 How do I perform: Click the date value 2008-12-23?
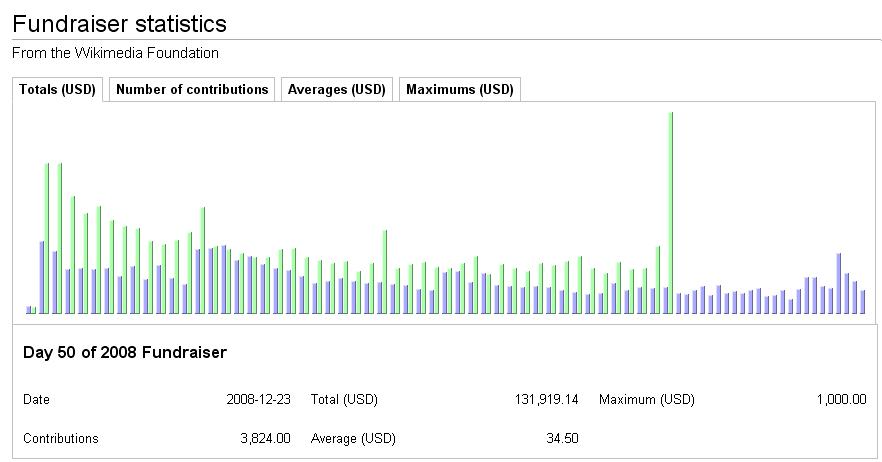pos(258,399)
